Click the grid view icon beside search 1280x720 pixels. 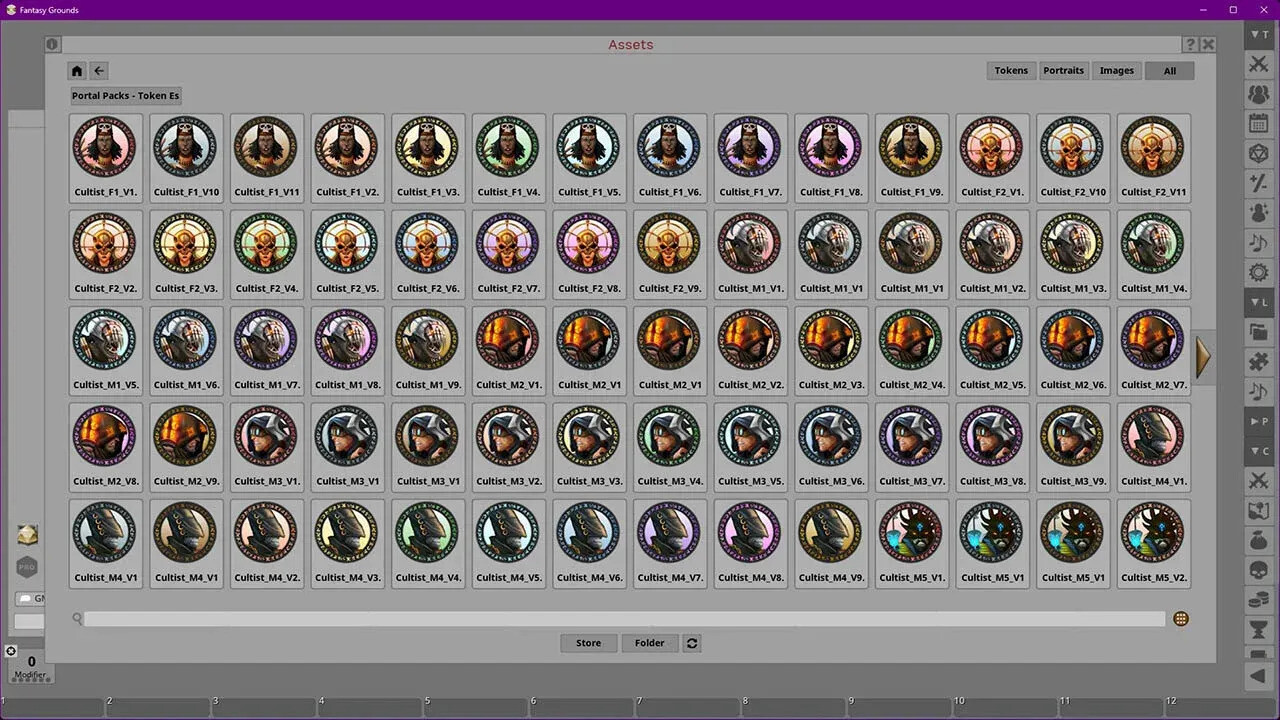pyautogui.click(x=1181, y=619)
